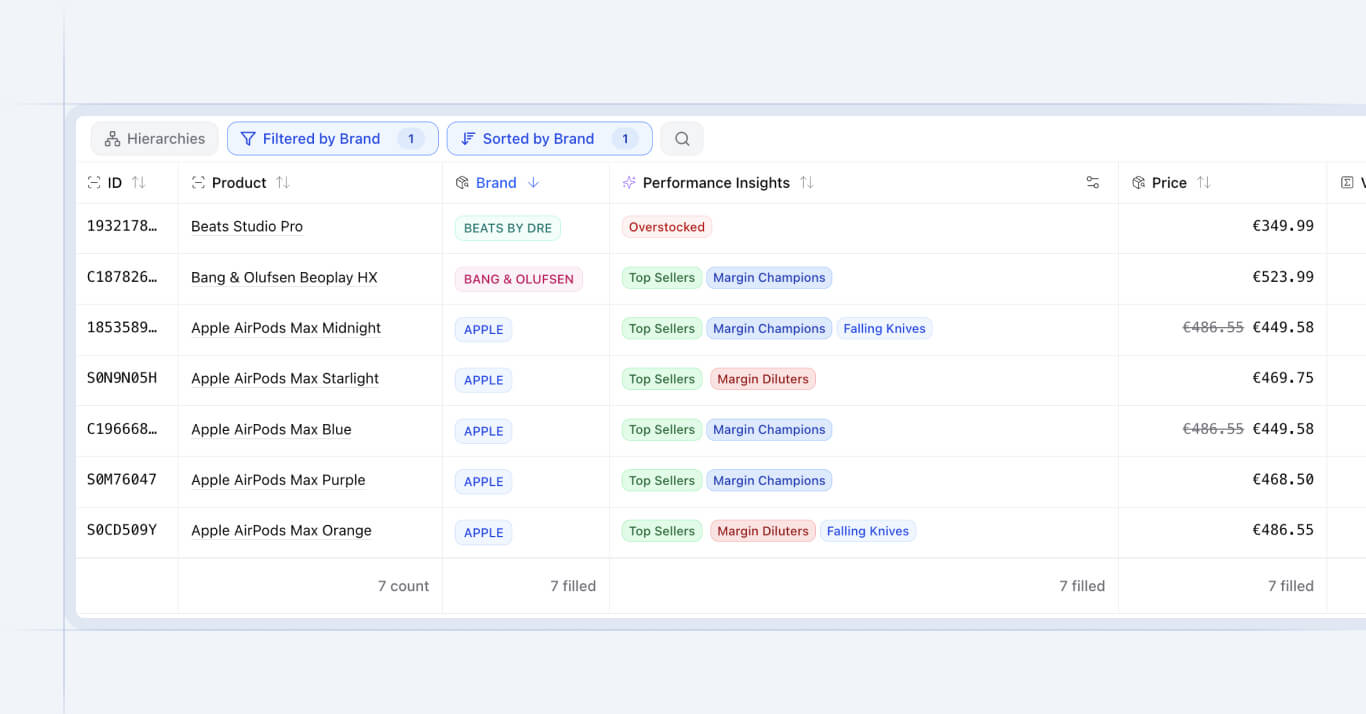Sort by the ID column arrows
This screenshot has width=1366, height=714.
pyautogui.click(x=139, y=183)
